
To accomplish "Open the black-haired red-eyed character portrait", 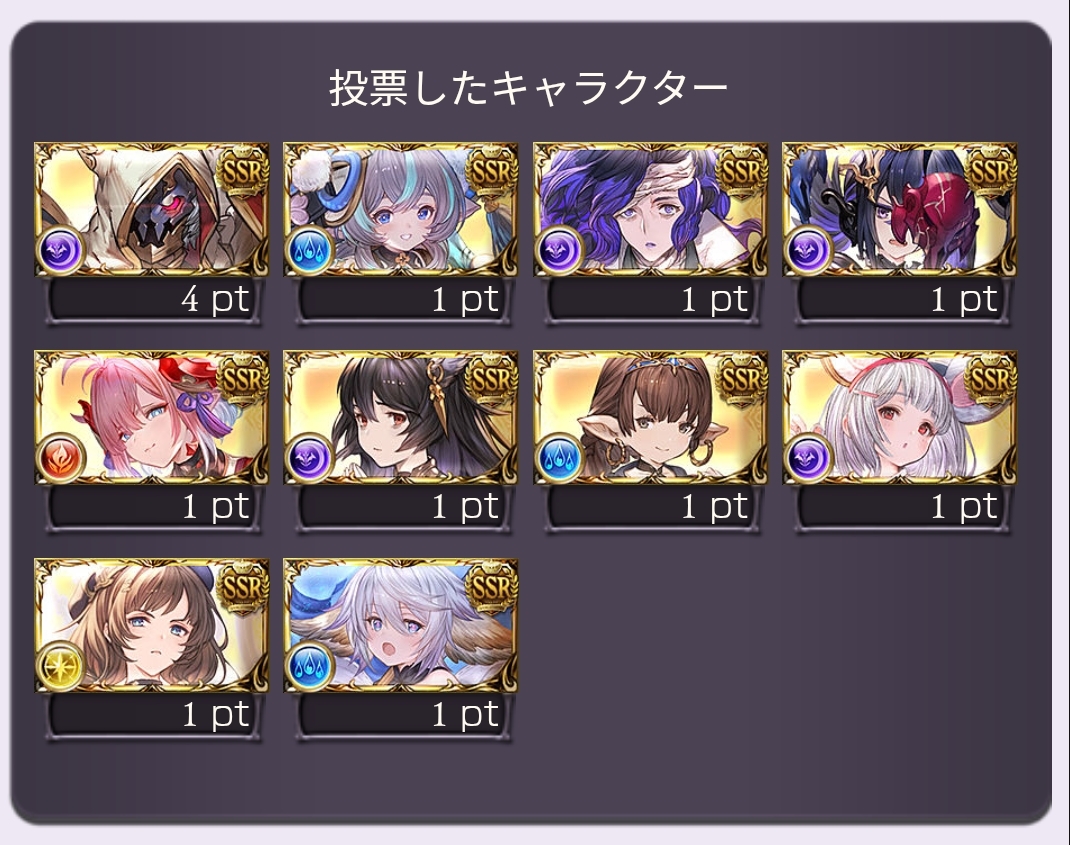I will click(401, 417).
